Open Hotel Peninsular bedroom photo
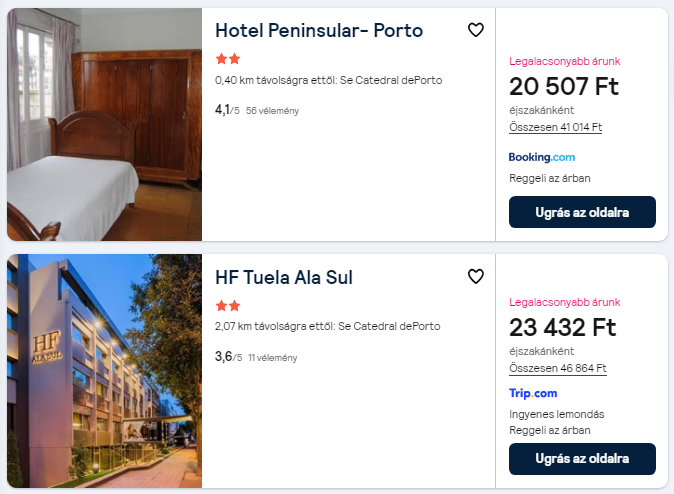This screenshot has width=674, height=494. [x=104, y=124]
